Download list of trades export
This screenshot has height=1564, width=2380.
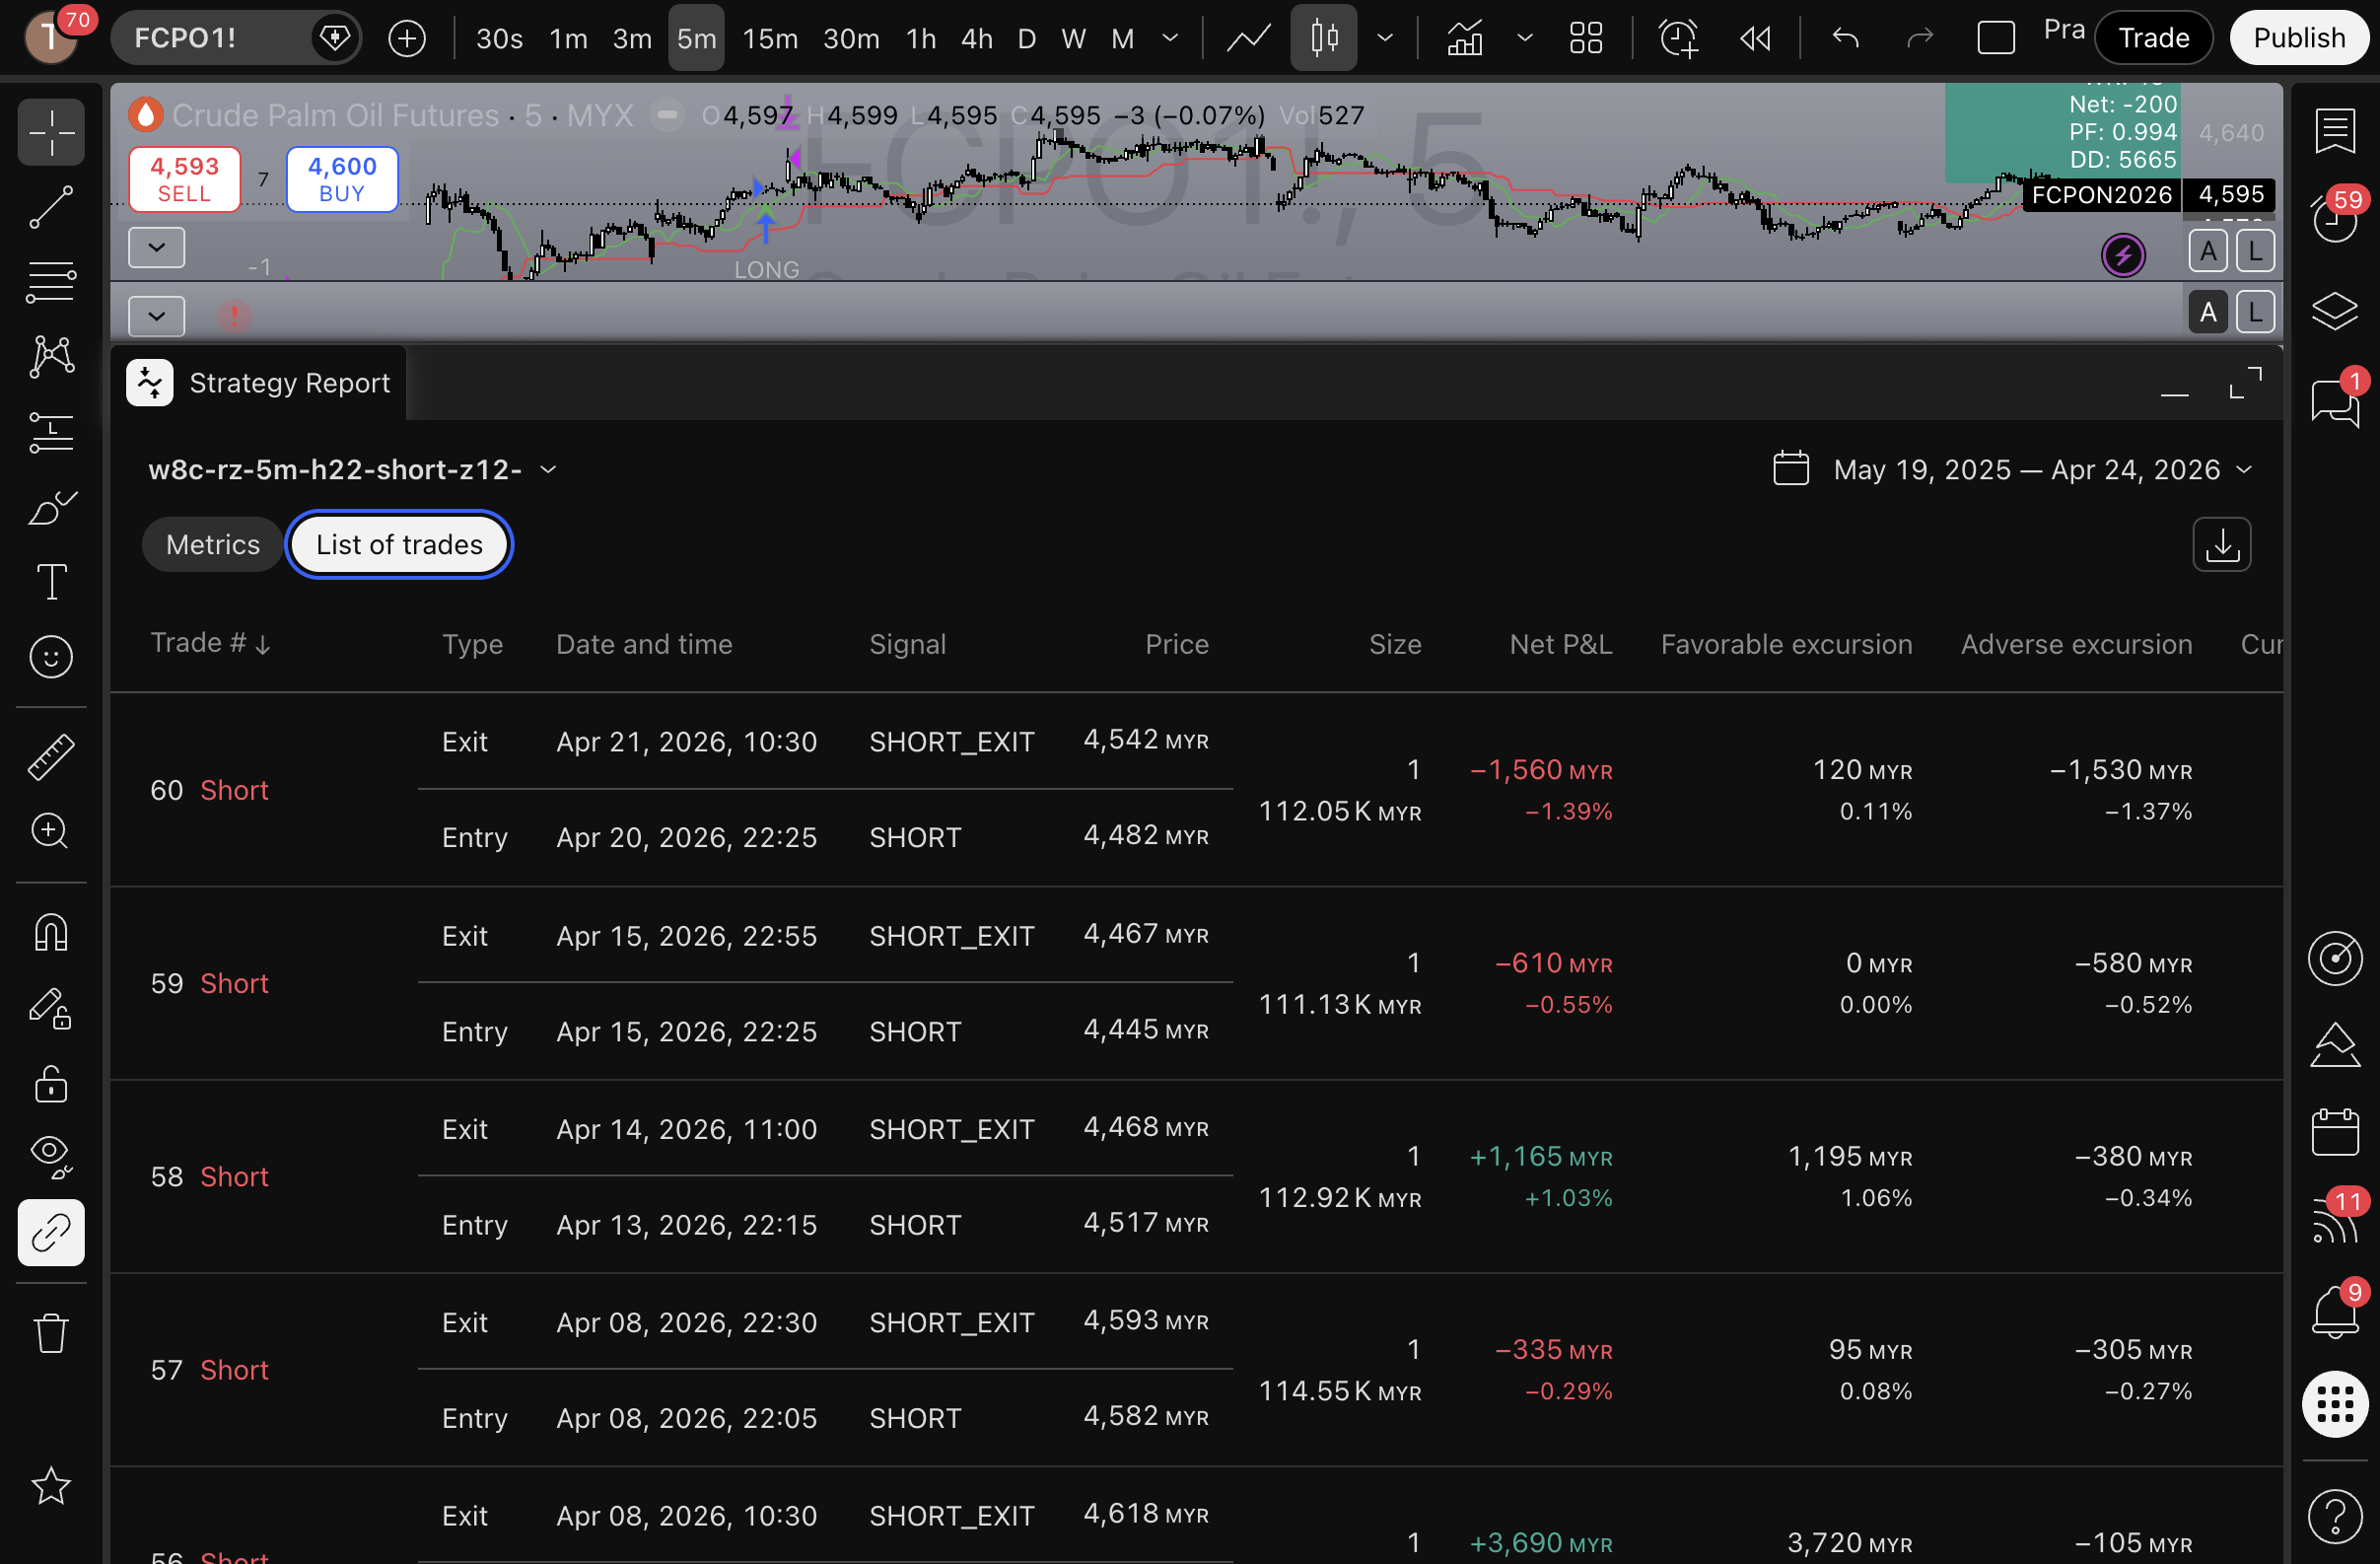(2221, 545)
